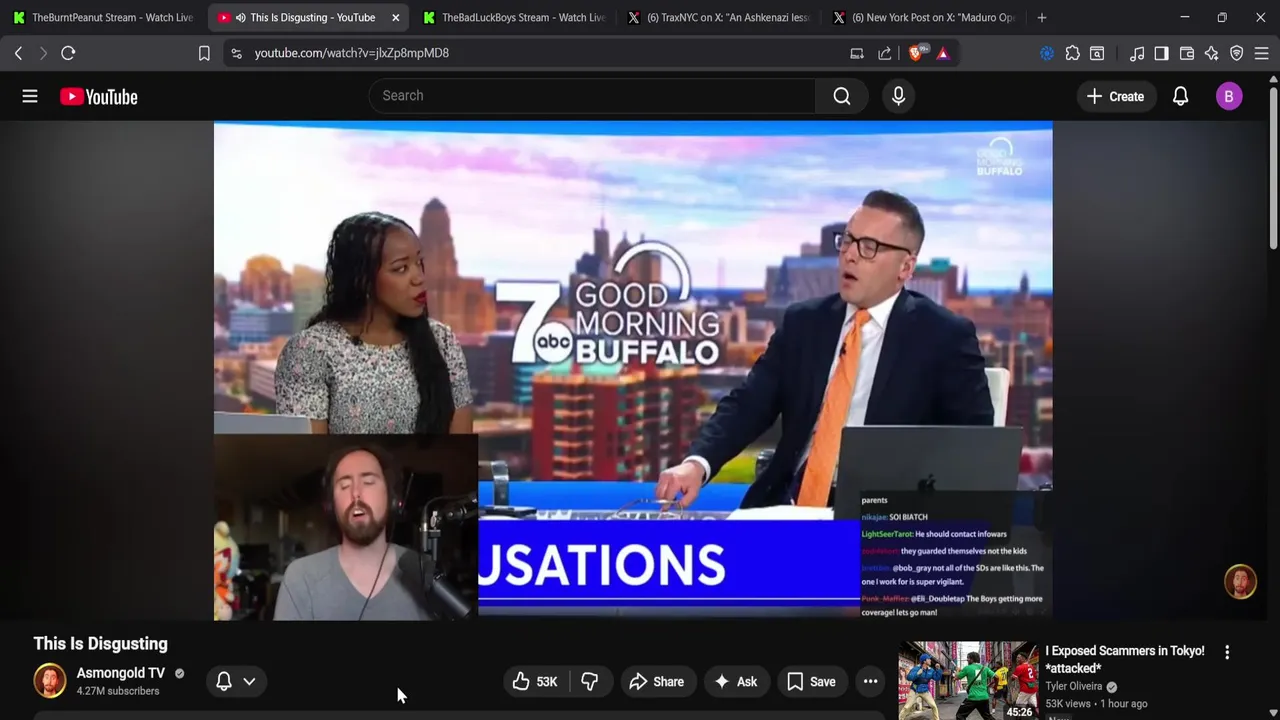1280x720 pixels.
Task: Open more actions ellipsis under video
Action: pos(871,682)
